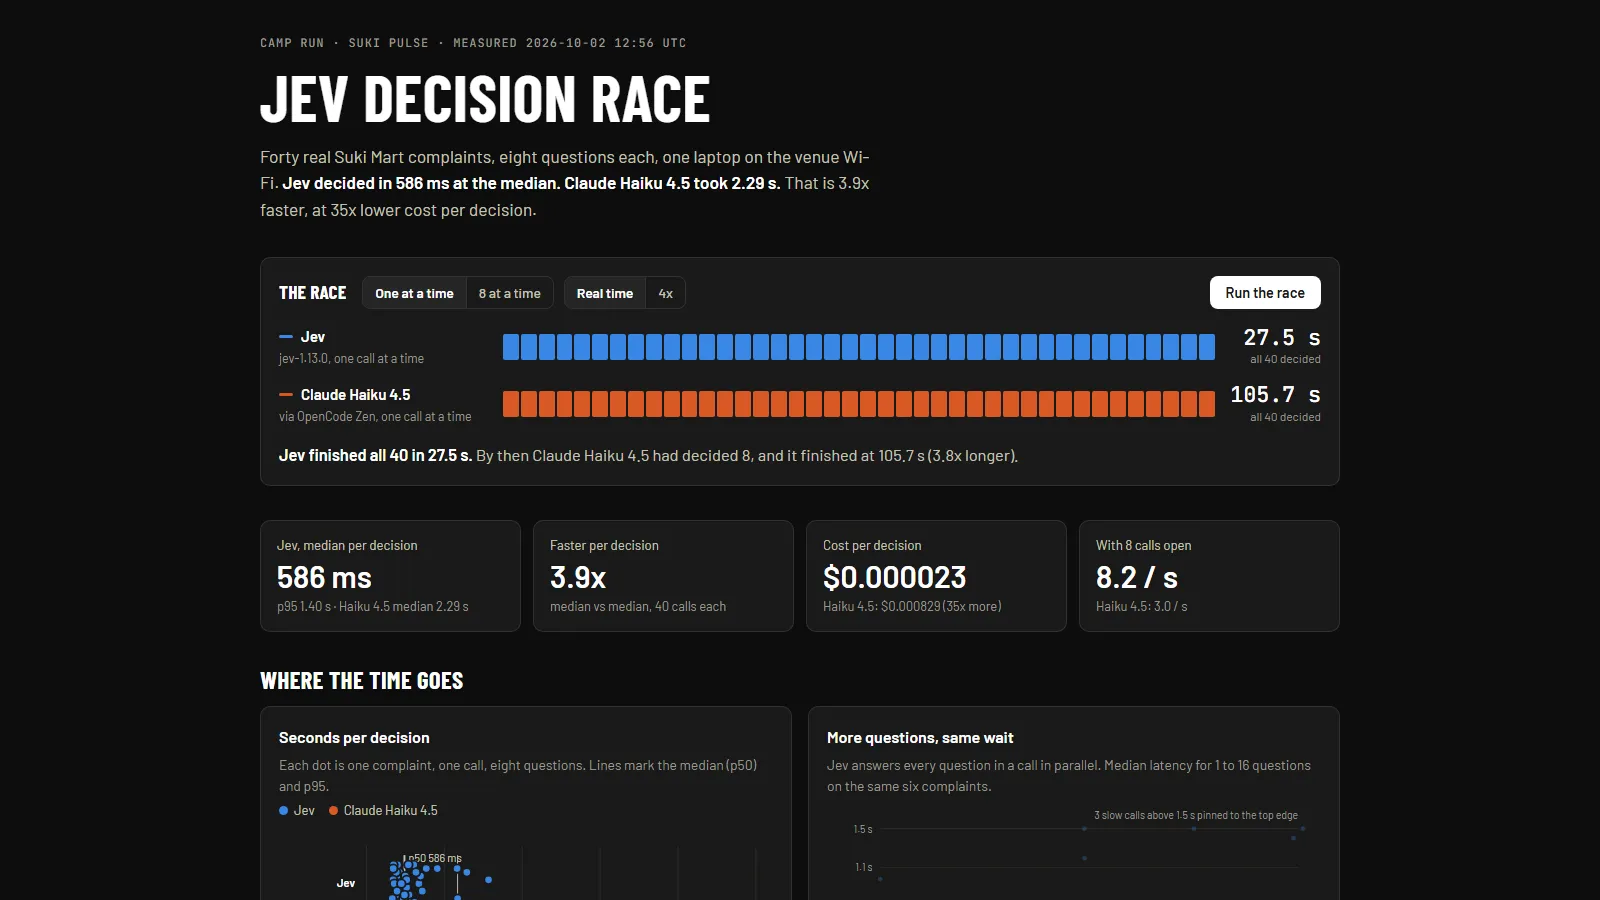Click the THE RACE panel heading
The height and width of the screenshot is (900, 1600).
(312, 293)
